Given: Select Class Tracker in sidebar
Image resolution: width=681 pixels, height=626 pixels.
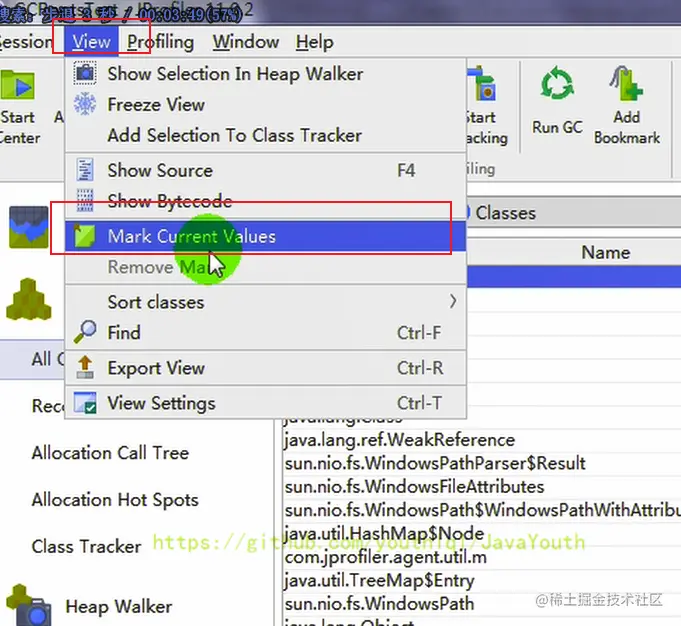Looking at the screenshot, I should 86,547.
